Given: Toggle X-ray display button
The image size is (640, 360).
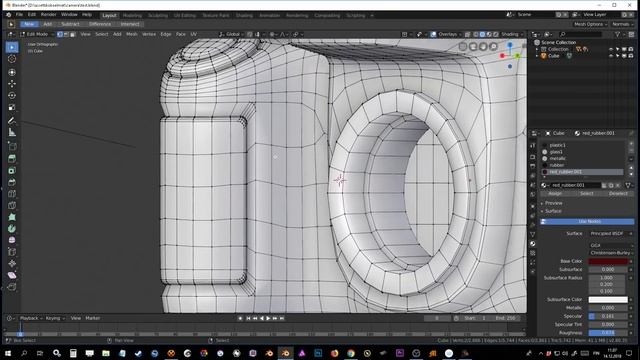Looking at the screenshot, I should click(x=468, y=34).
